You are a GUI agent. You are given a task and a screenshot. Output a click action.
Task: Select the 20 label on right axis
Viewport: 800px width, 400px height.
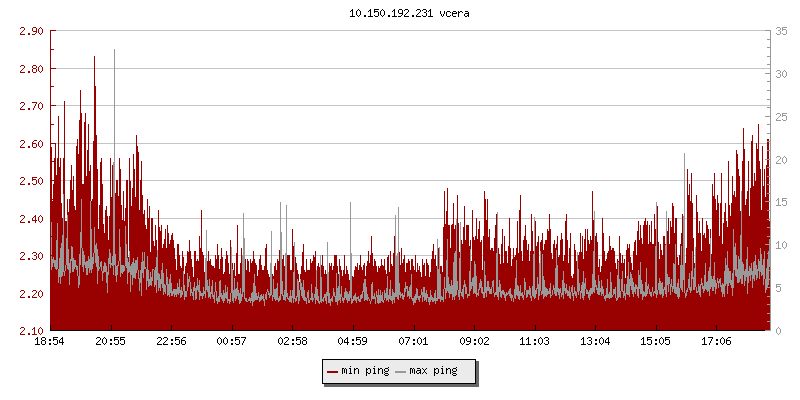(x=783, y=160)
